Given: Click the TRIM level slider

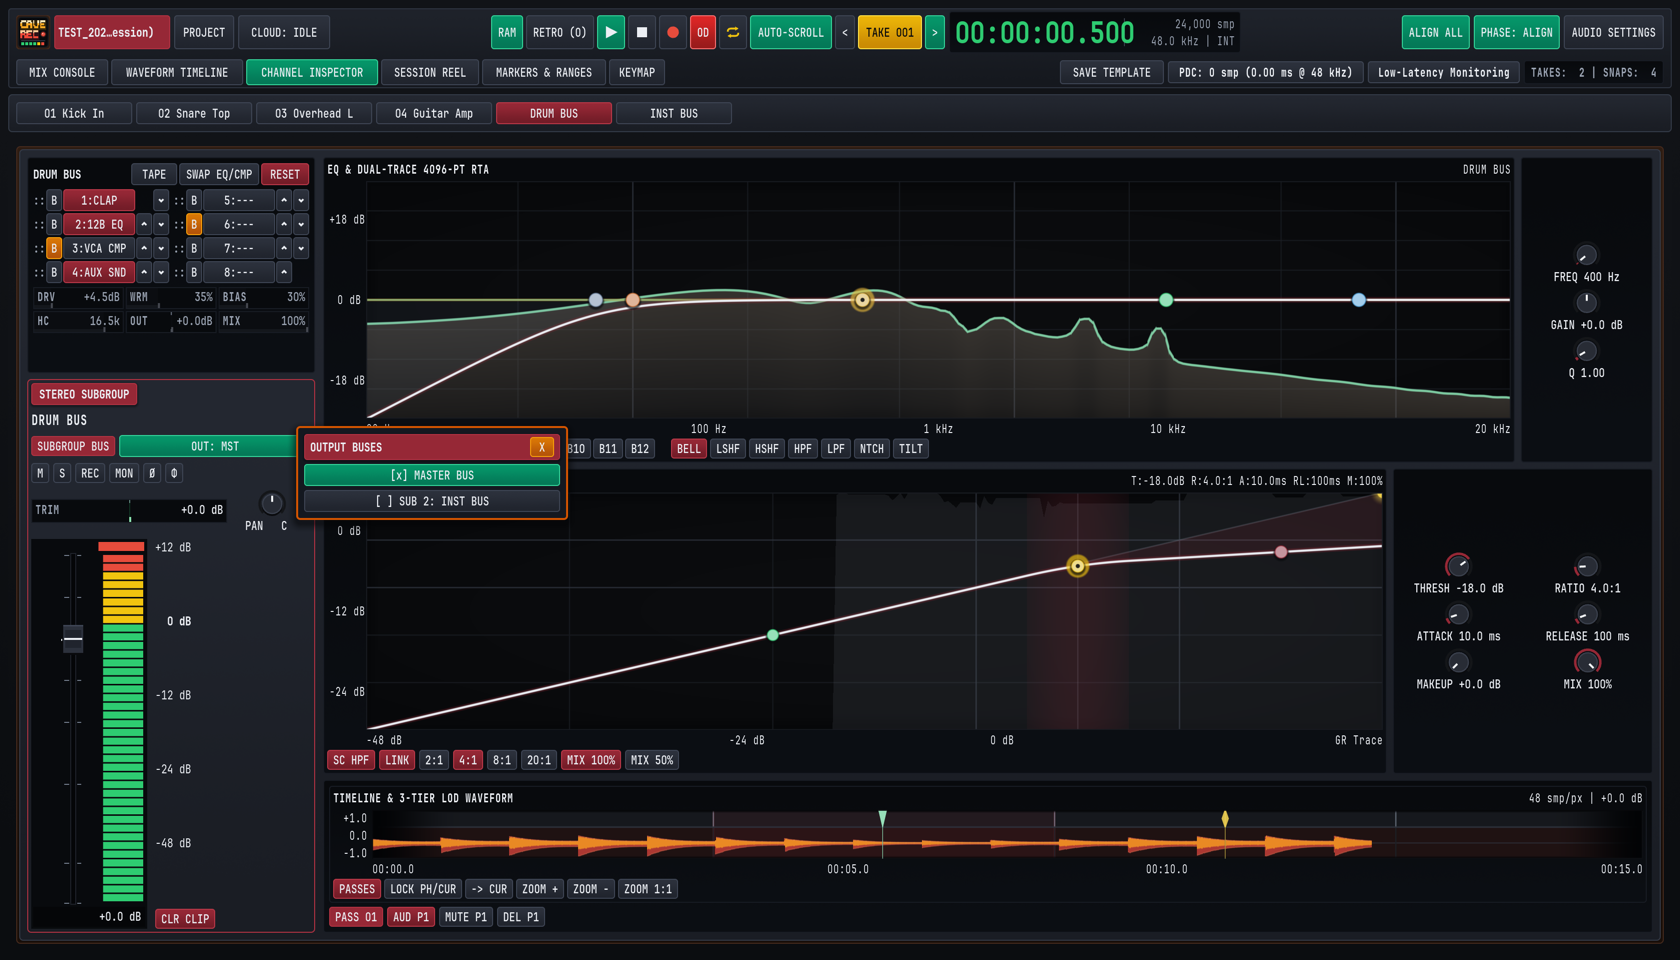Looking at the screenshot, I should click(129, 510).
